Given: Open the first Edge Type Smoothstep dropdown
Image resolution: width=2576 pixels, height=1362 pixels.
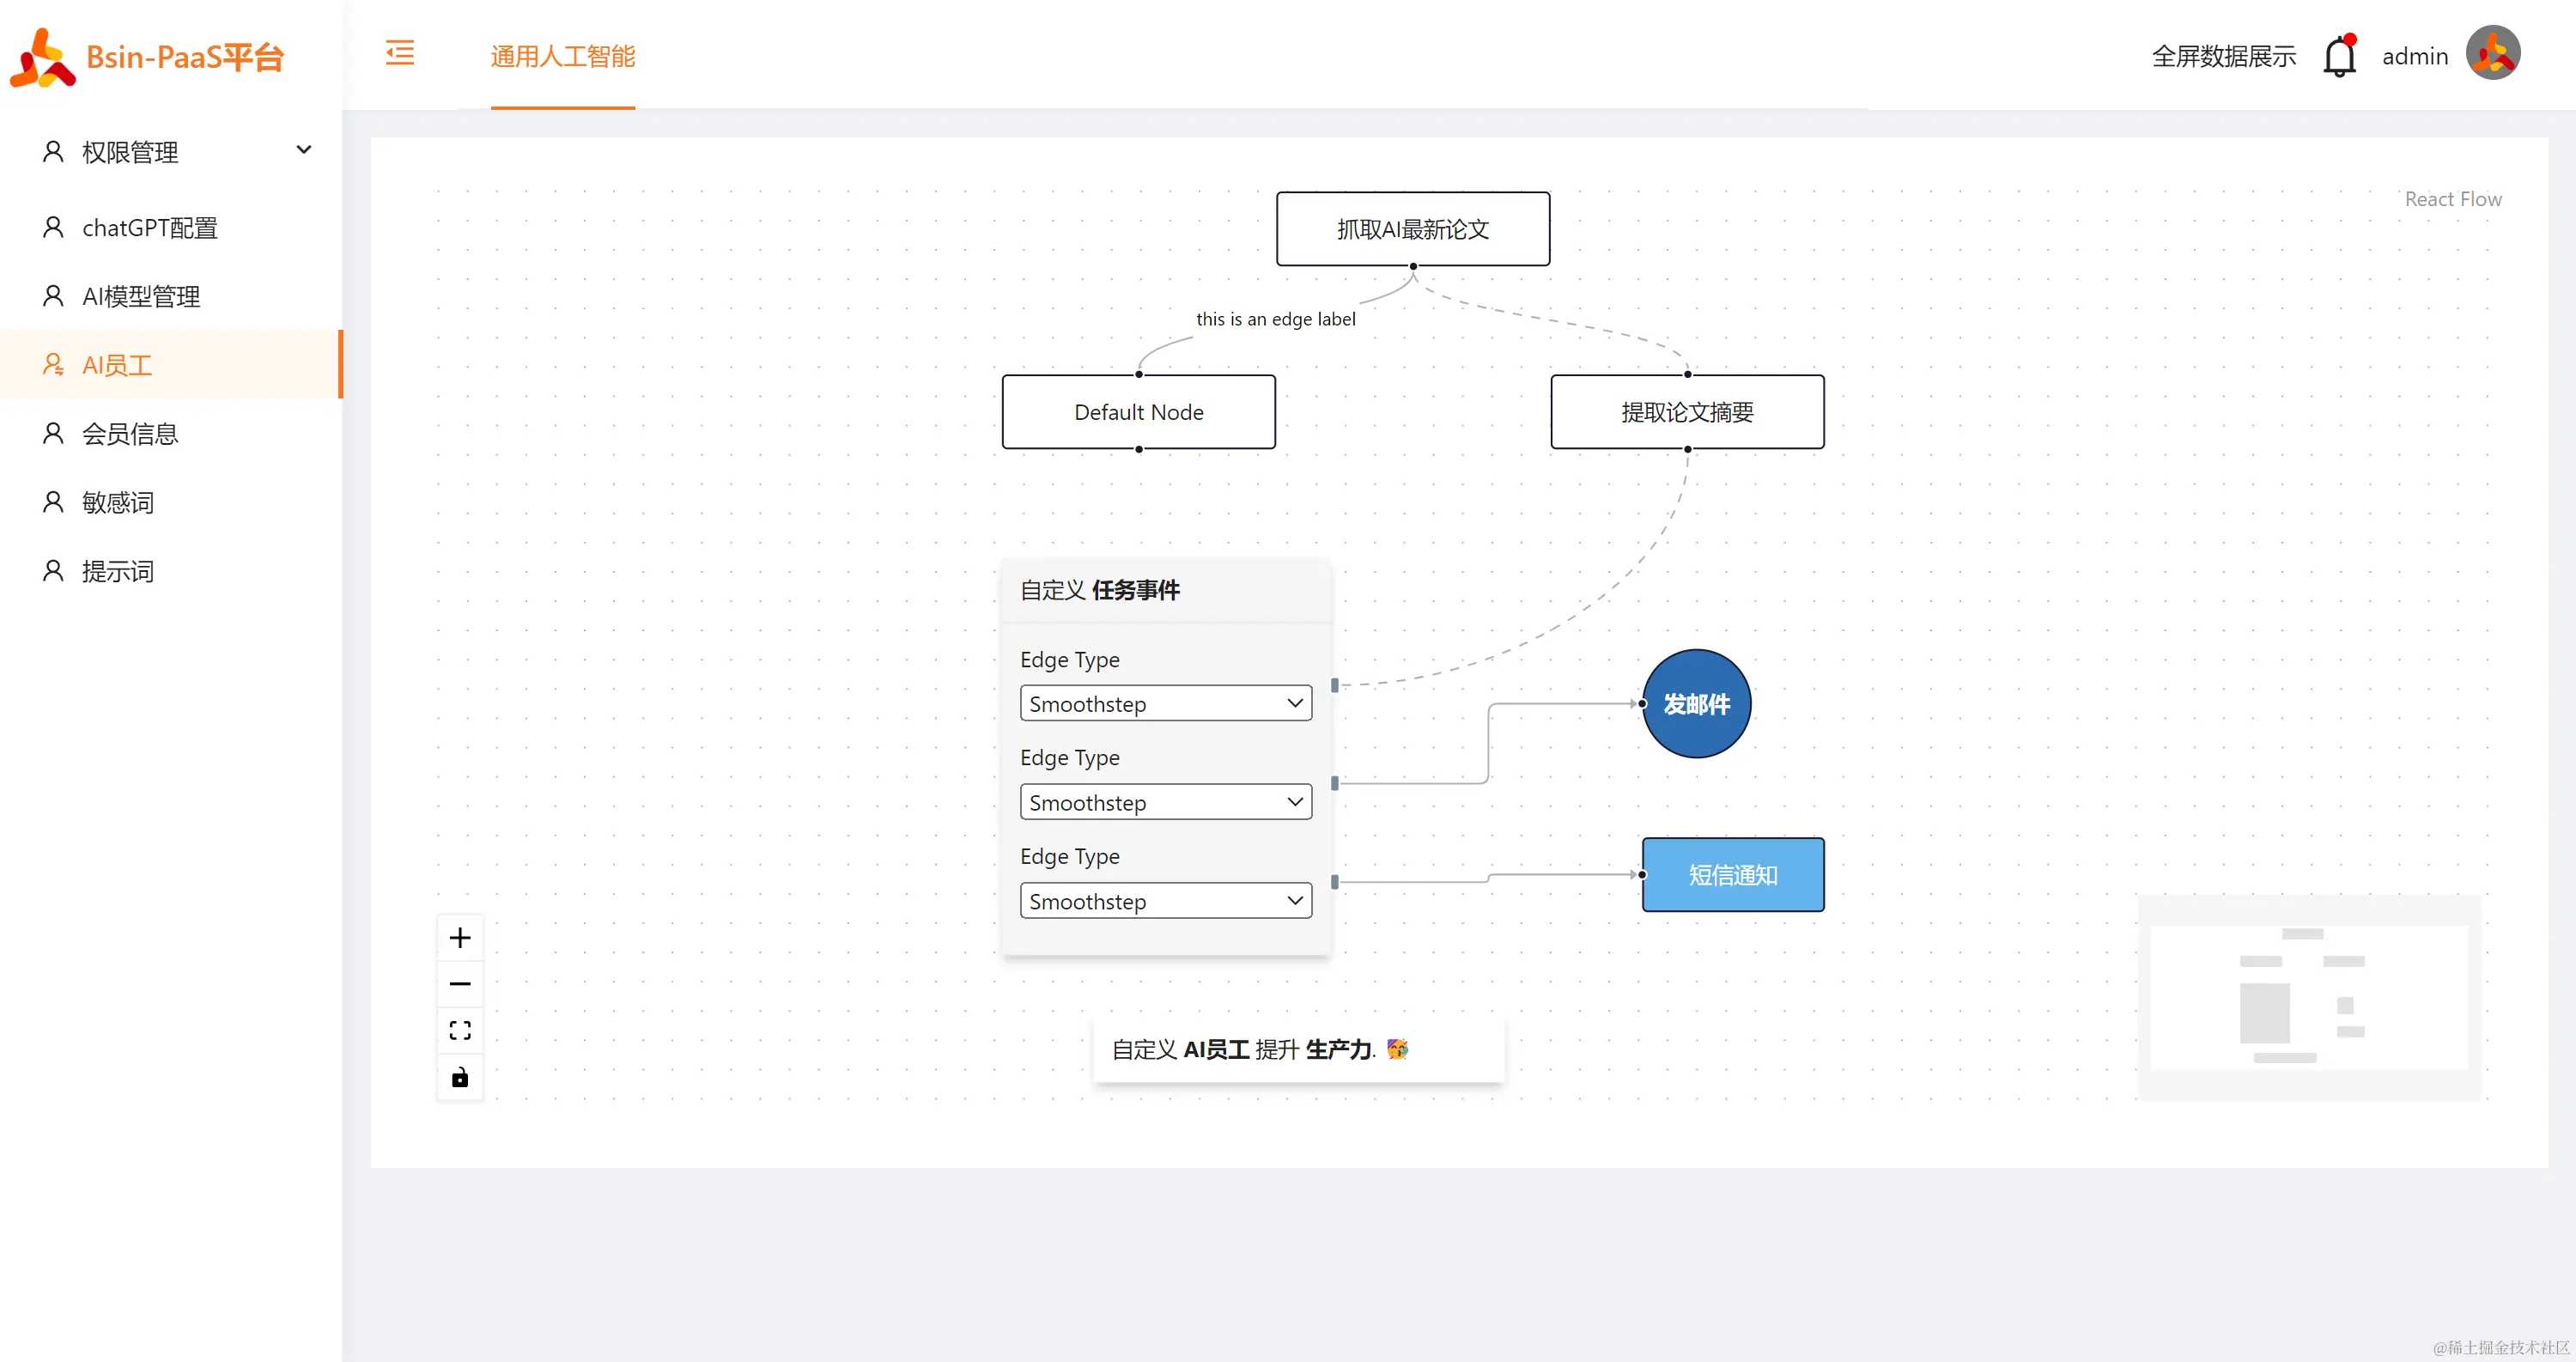Looking at the screenshot, I should pos(1165,704).
